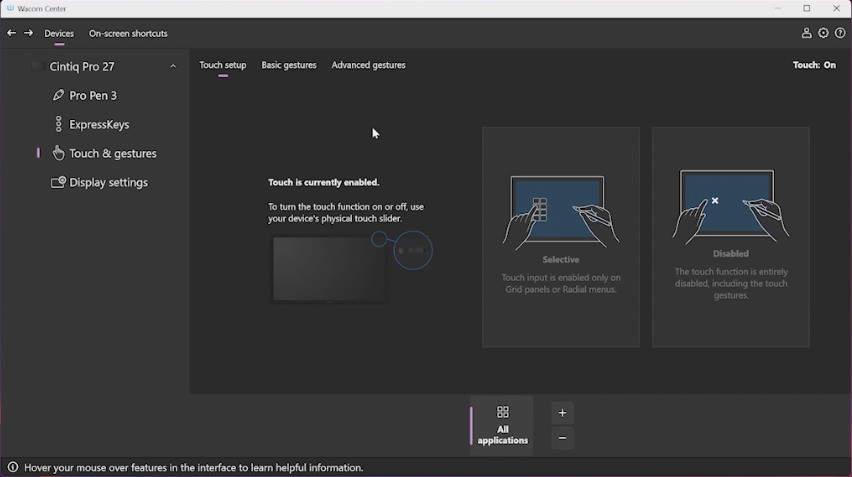Click the Touch: On status label
The width and height of the screenshot is (852, 477).
814,65
